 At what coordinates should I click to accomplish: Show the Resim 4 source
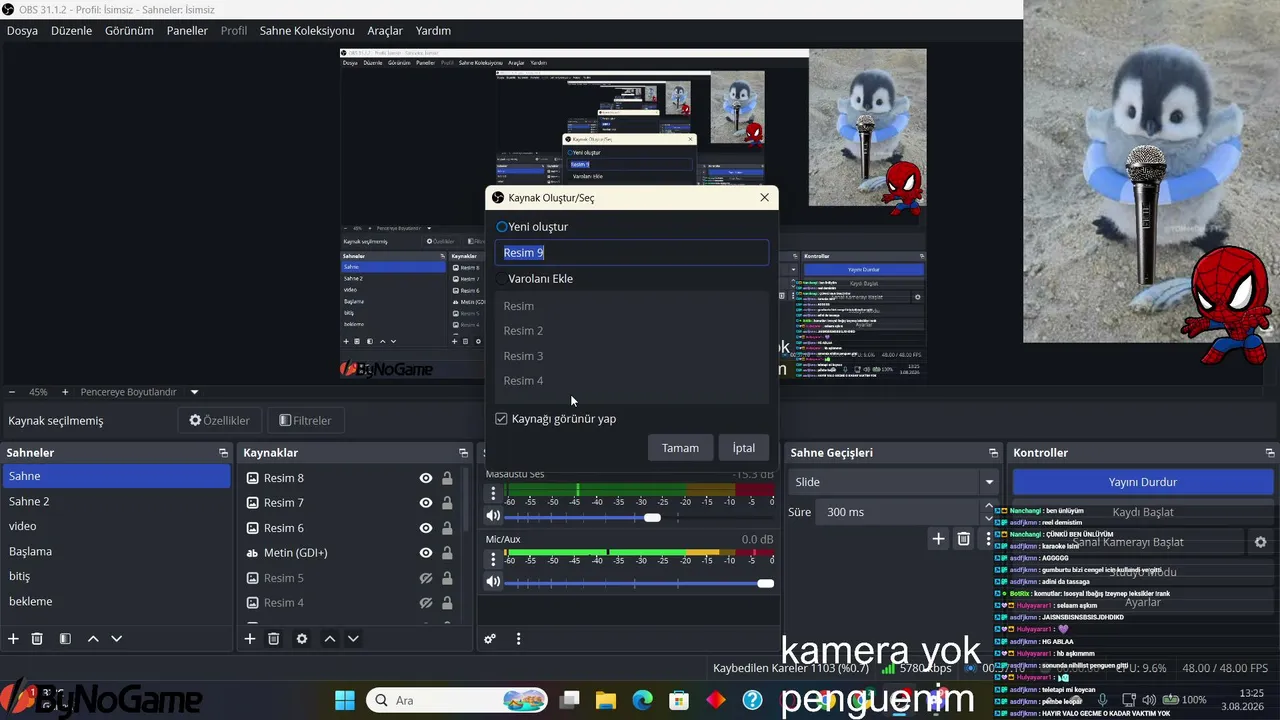tap(425, 603)
